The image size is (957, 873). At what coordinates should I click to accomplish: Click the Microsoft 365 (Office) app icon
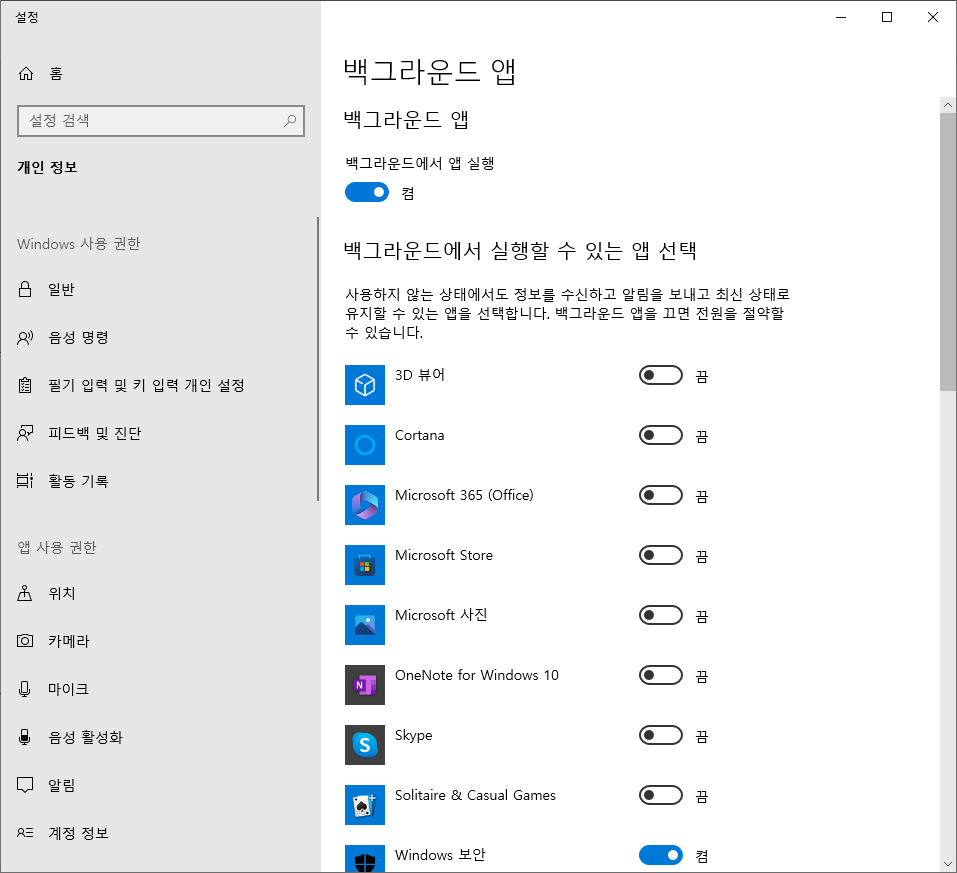(x=365, y=505)
